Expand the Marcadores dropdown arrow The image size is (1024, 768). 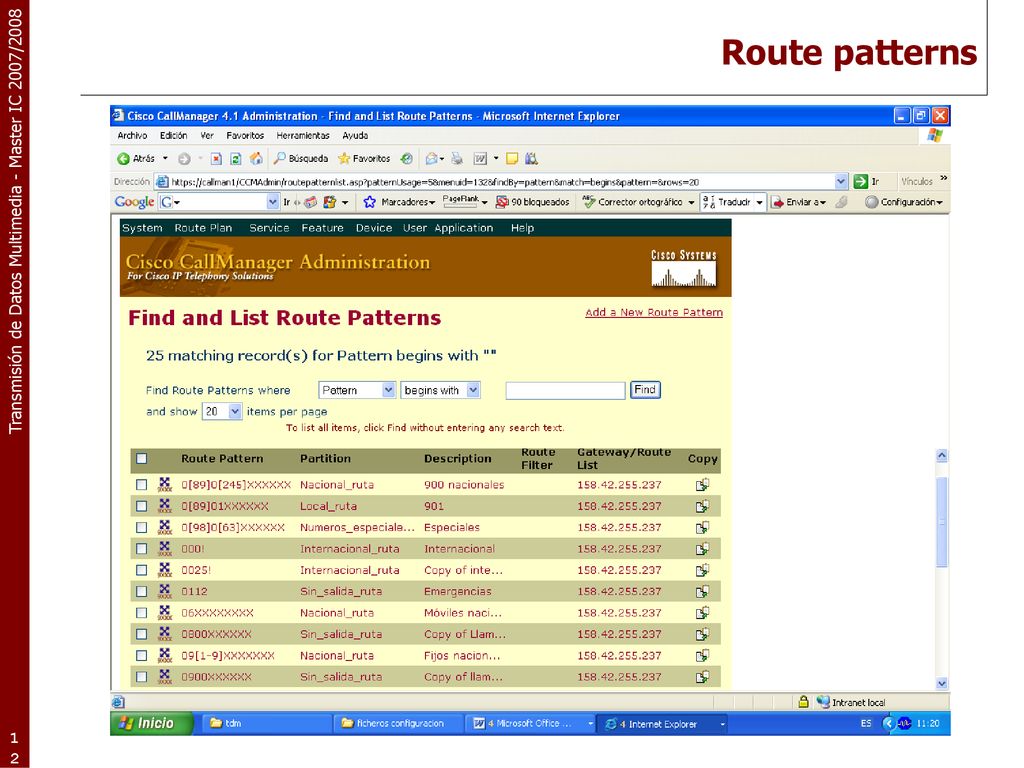(432, 203)
